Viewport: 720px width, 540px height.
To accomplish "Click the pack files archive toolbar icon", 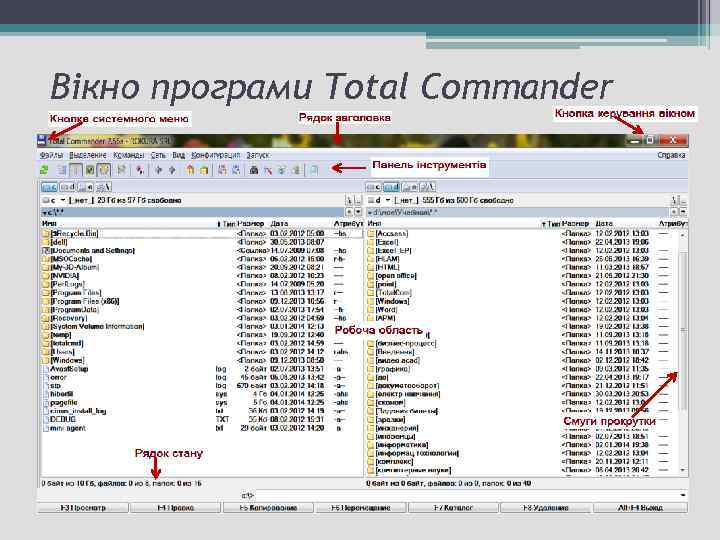I will [x=190, y=170].
